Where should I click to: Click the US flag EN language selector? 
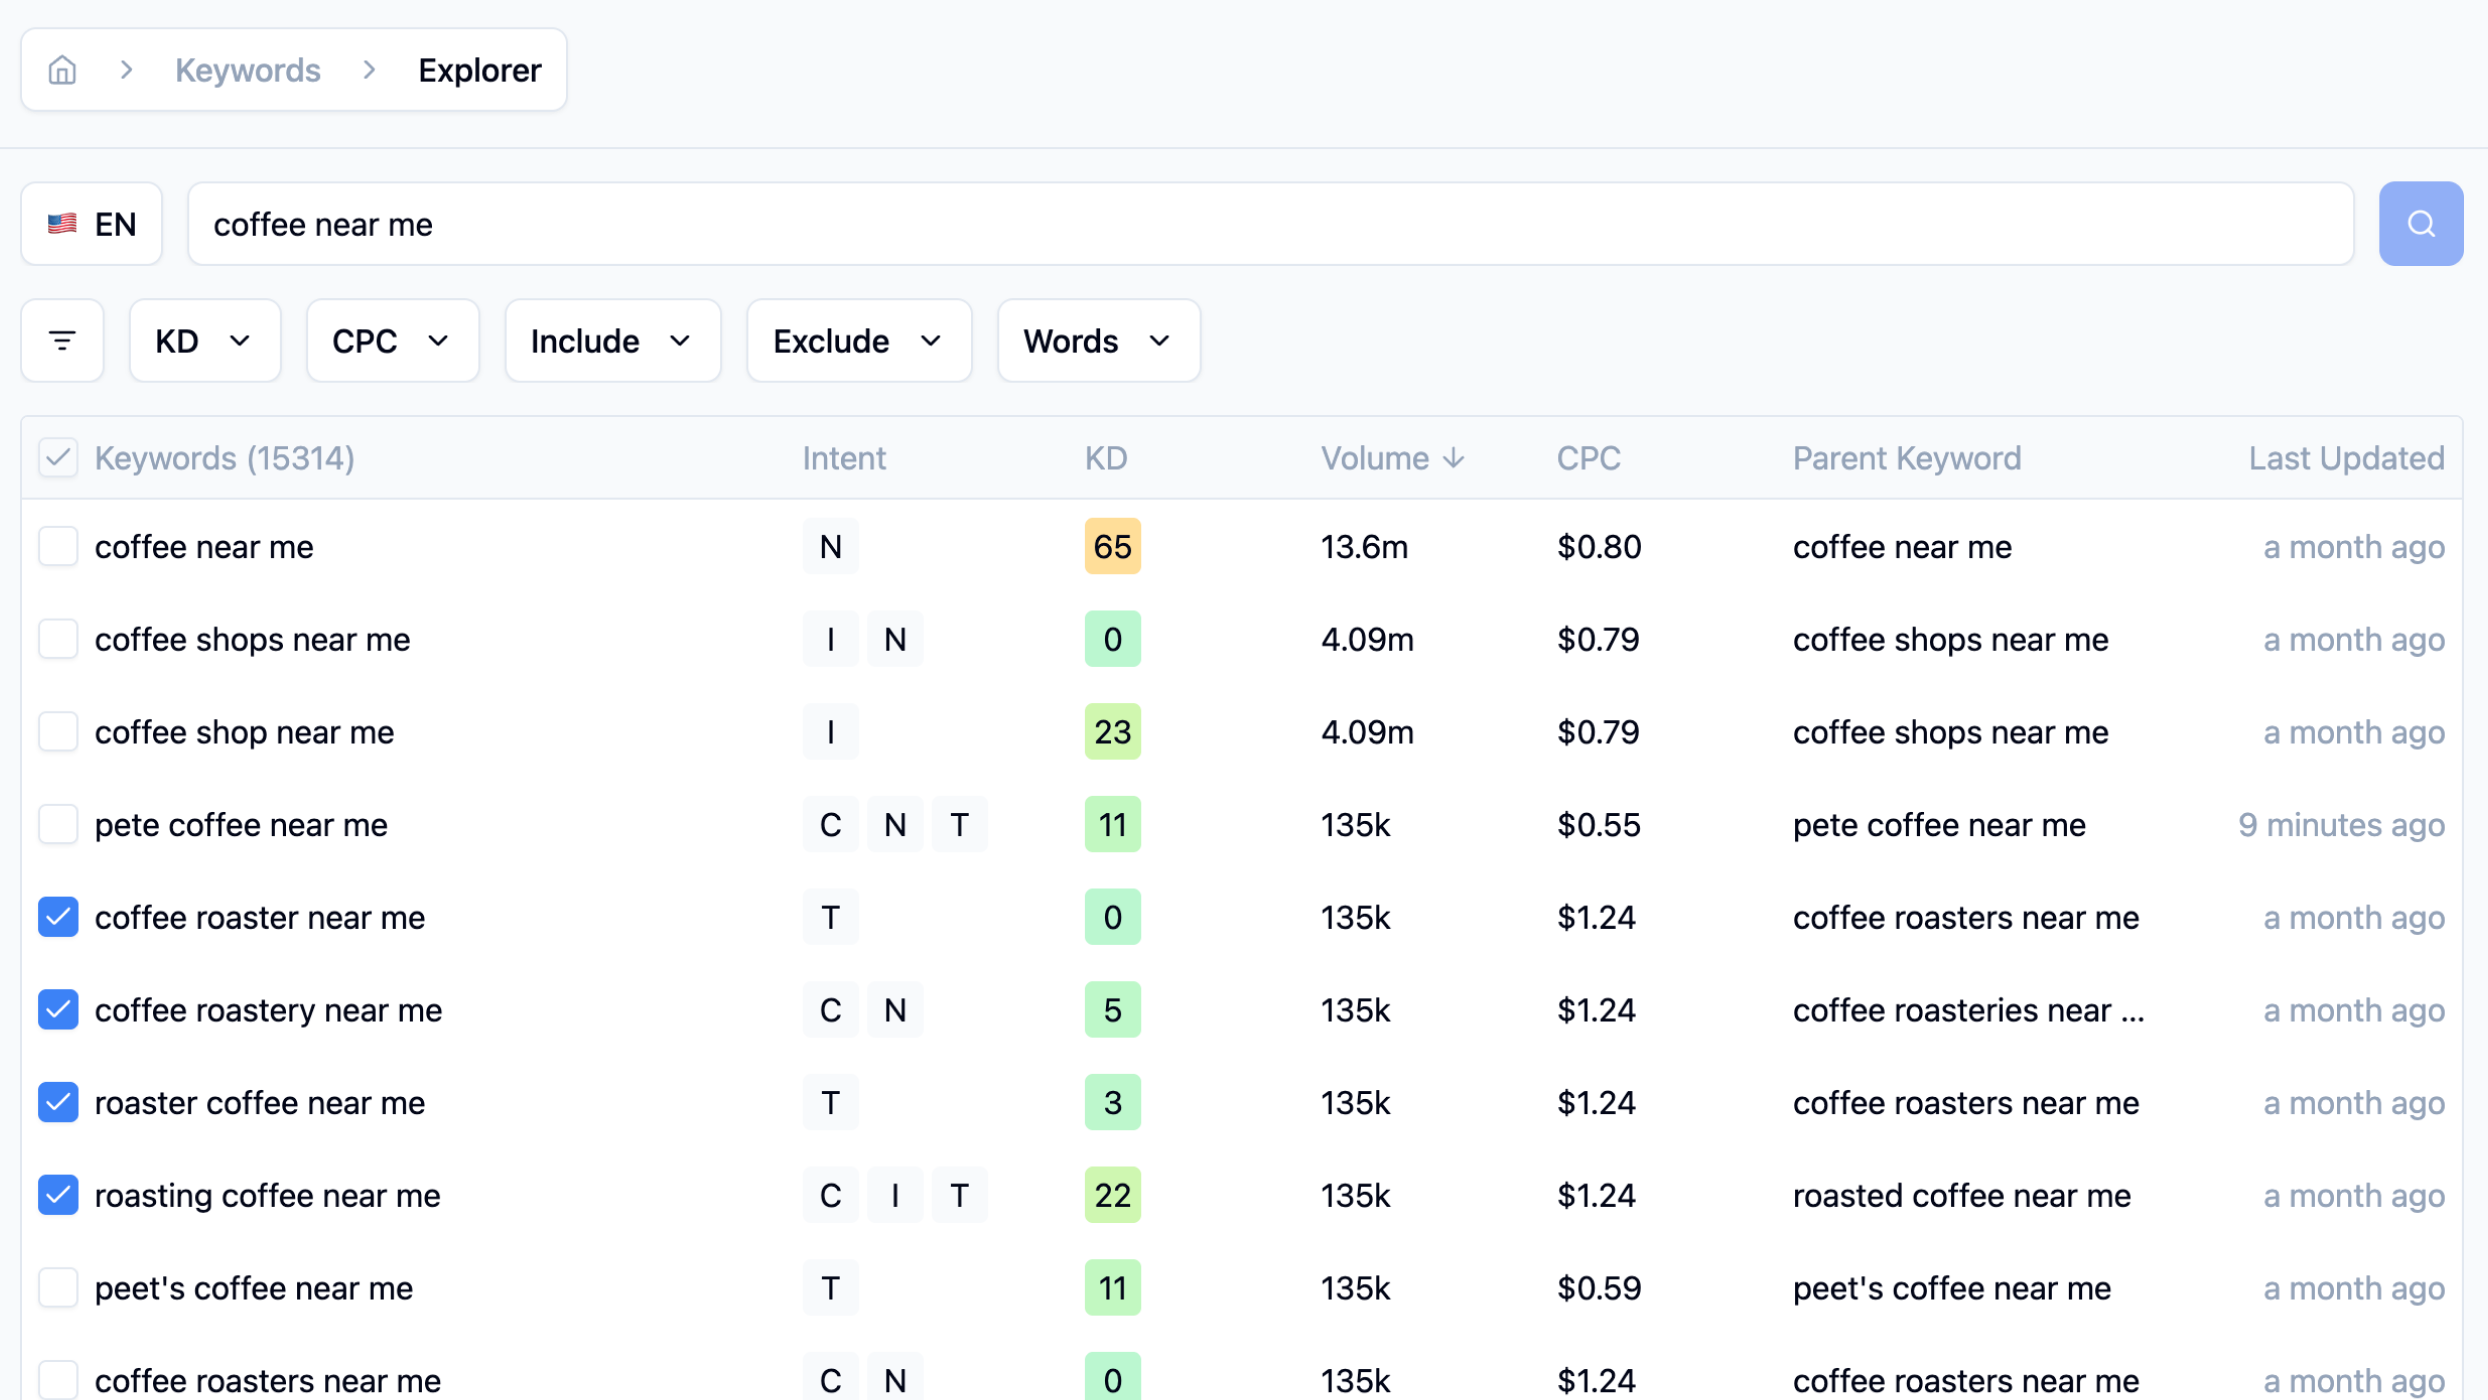point(92,224)
